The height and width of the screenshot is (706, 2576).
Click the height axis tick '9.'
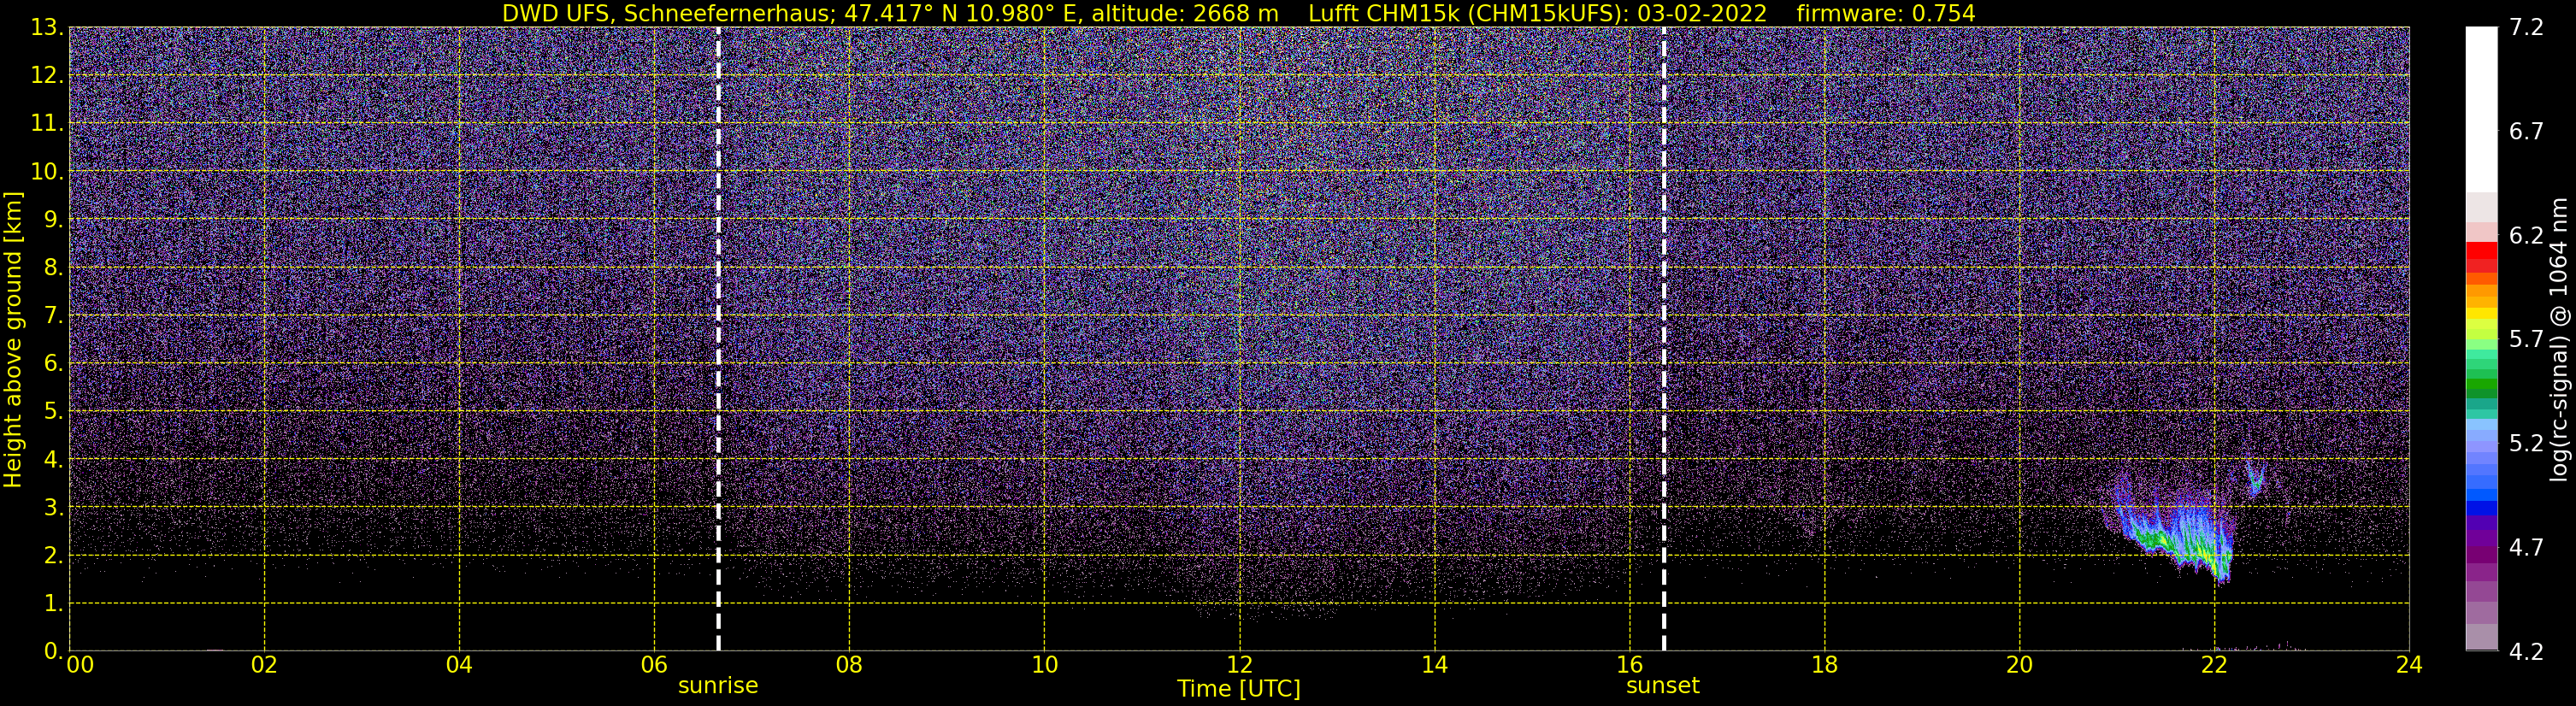(52, 219)
